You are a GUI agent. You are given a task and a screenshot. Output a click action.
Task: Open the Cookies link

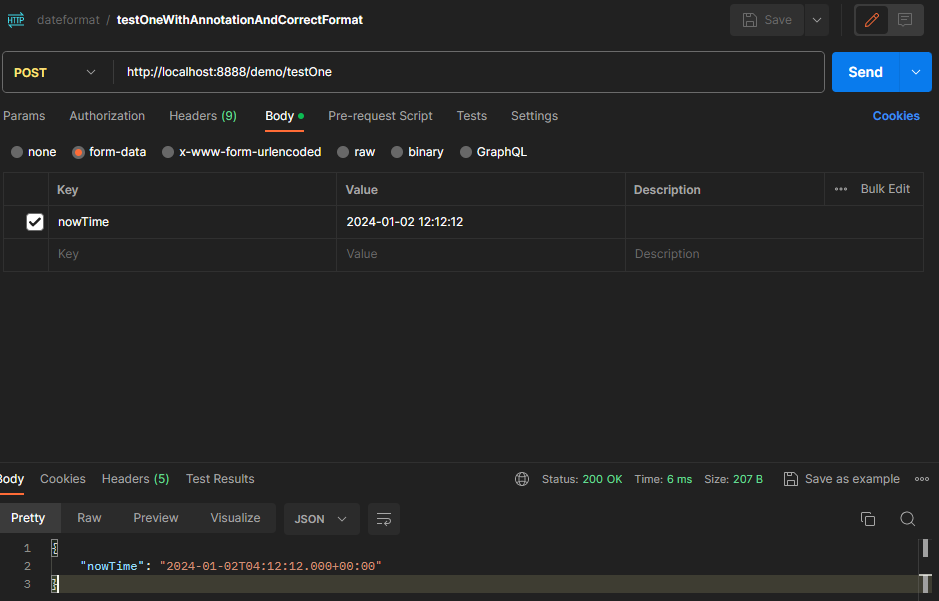(895, 116)
